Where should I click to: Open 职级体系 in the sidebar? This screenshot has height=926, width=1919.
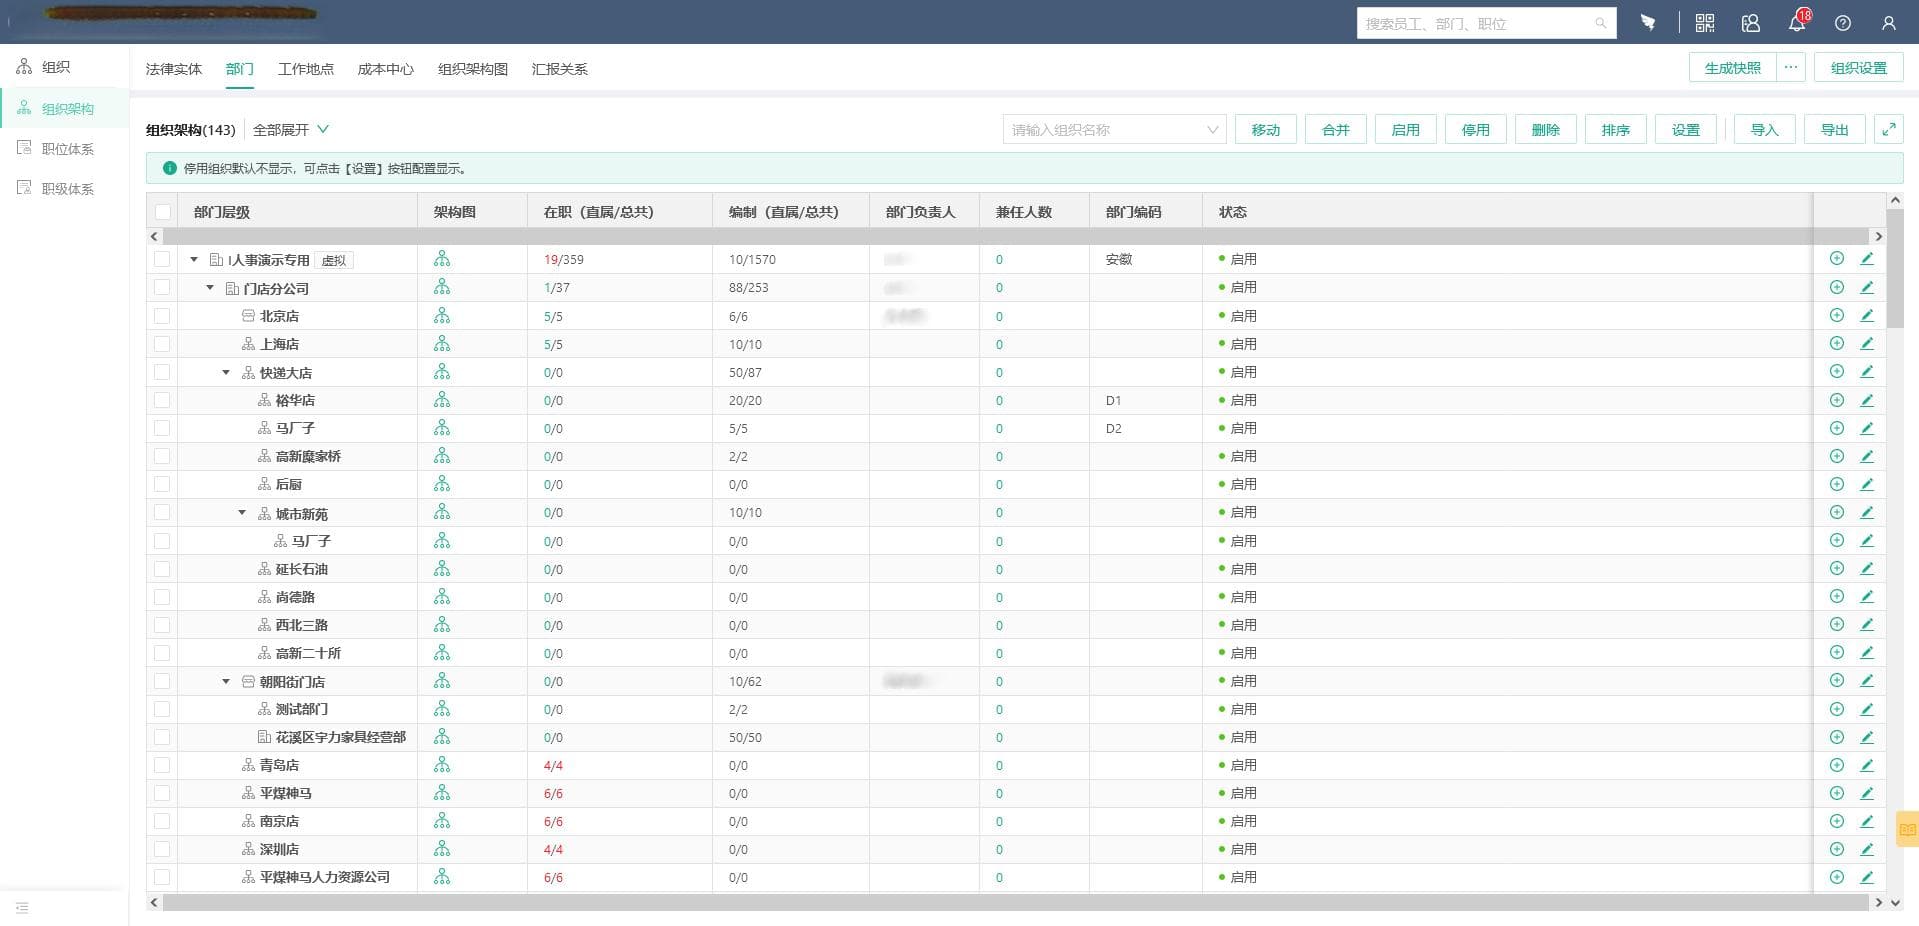click(x=67, y=189)
